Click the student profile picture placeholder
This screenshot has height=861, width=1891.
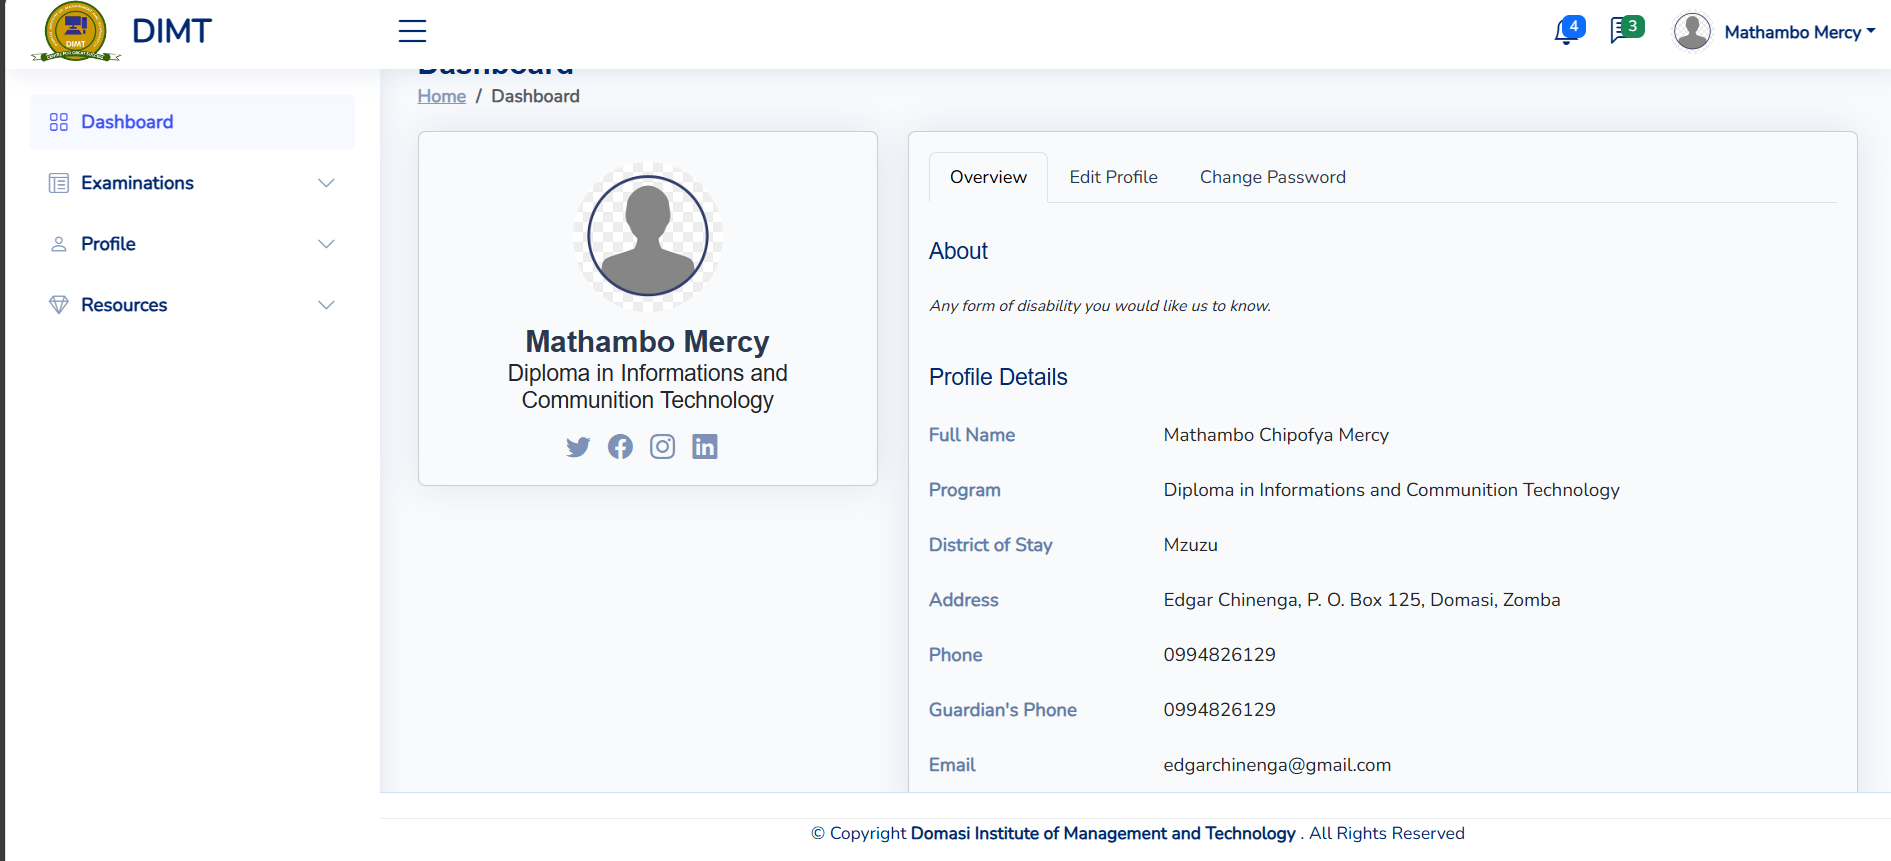coord(647,236)
